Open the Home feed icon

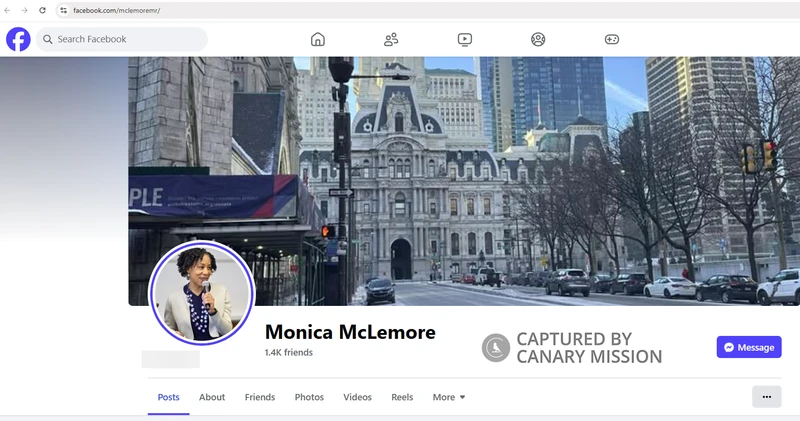318,39
